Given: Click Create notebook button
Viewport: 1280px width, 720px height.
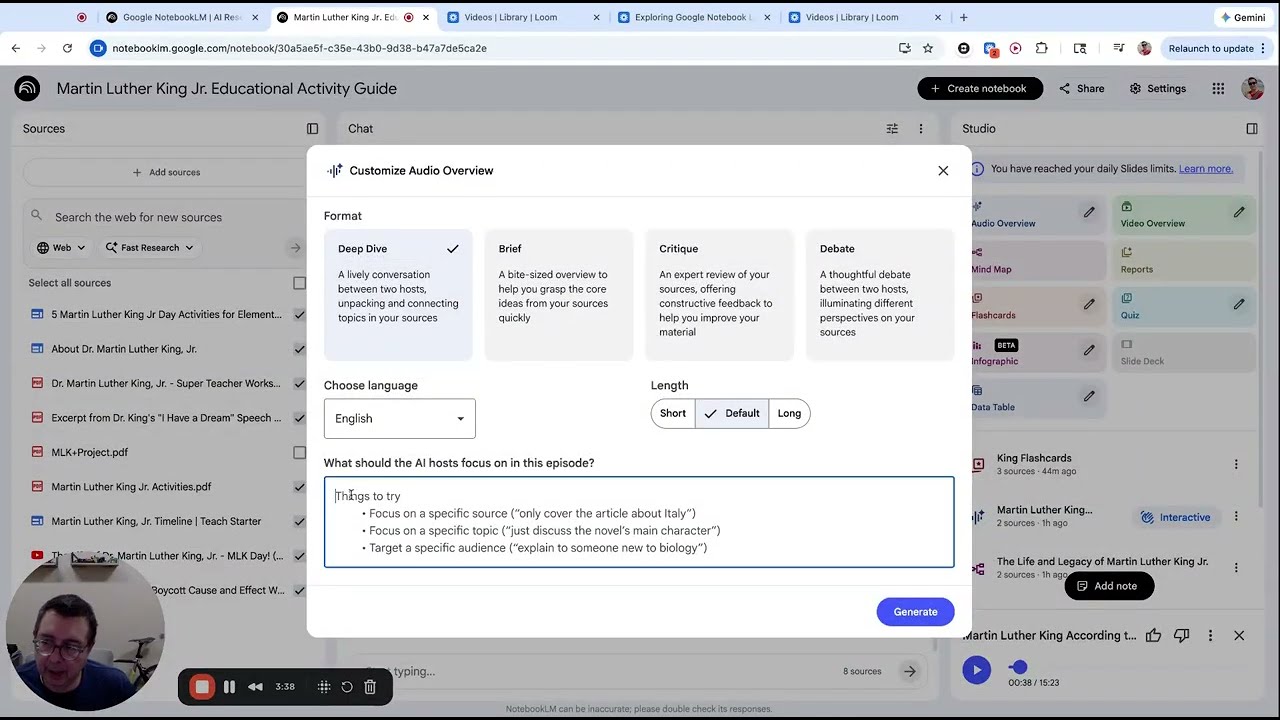Looking at the screenshot, I should point(980,88).
